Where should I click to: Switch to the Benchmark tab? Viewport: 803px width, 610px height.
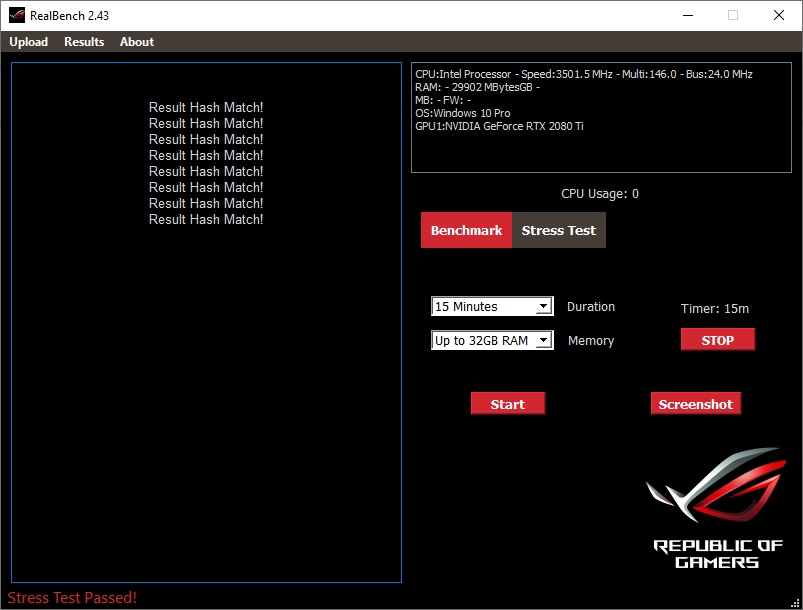(466, 230)
